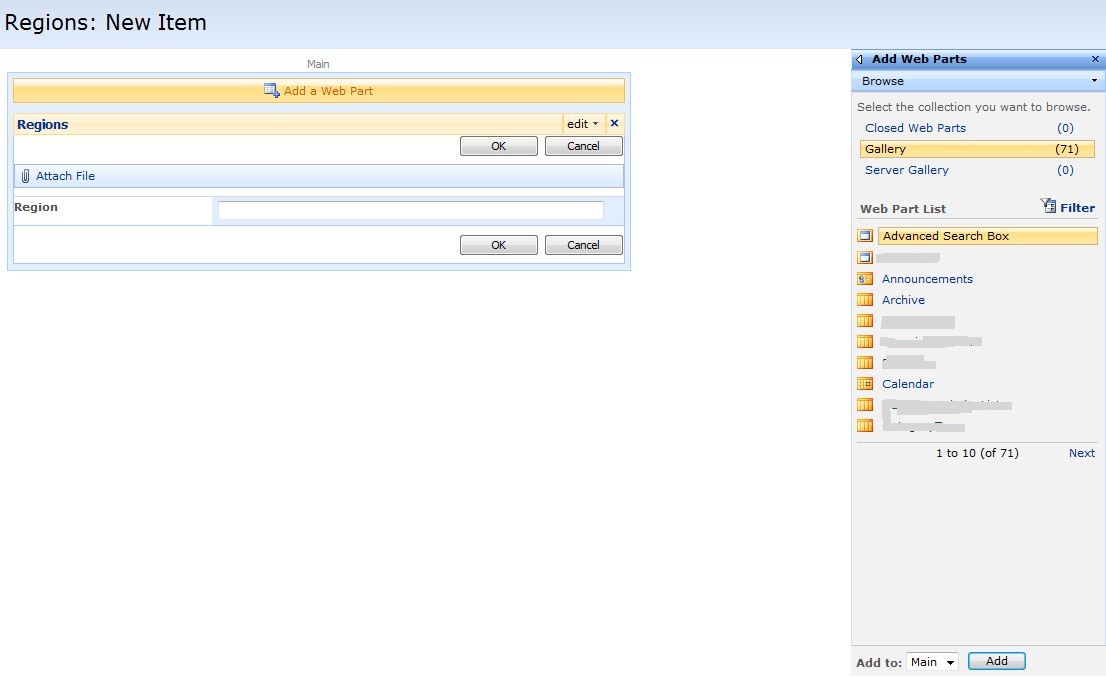Click the Announcements web part icon

[864, 278]
